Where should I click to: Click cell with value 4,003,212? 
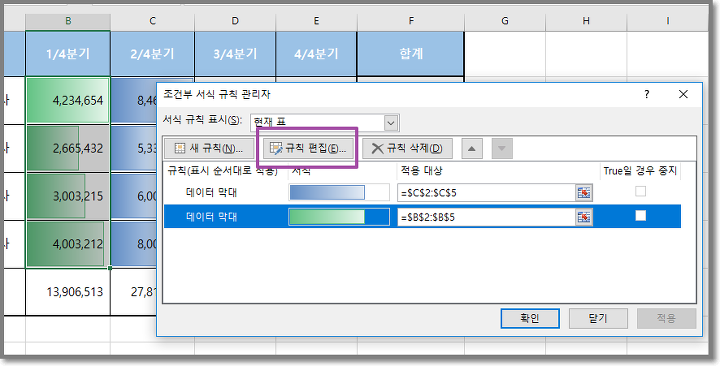click(68, 244)
